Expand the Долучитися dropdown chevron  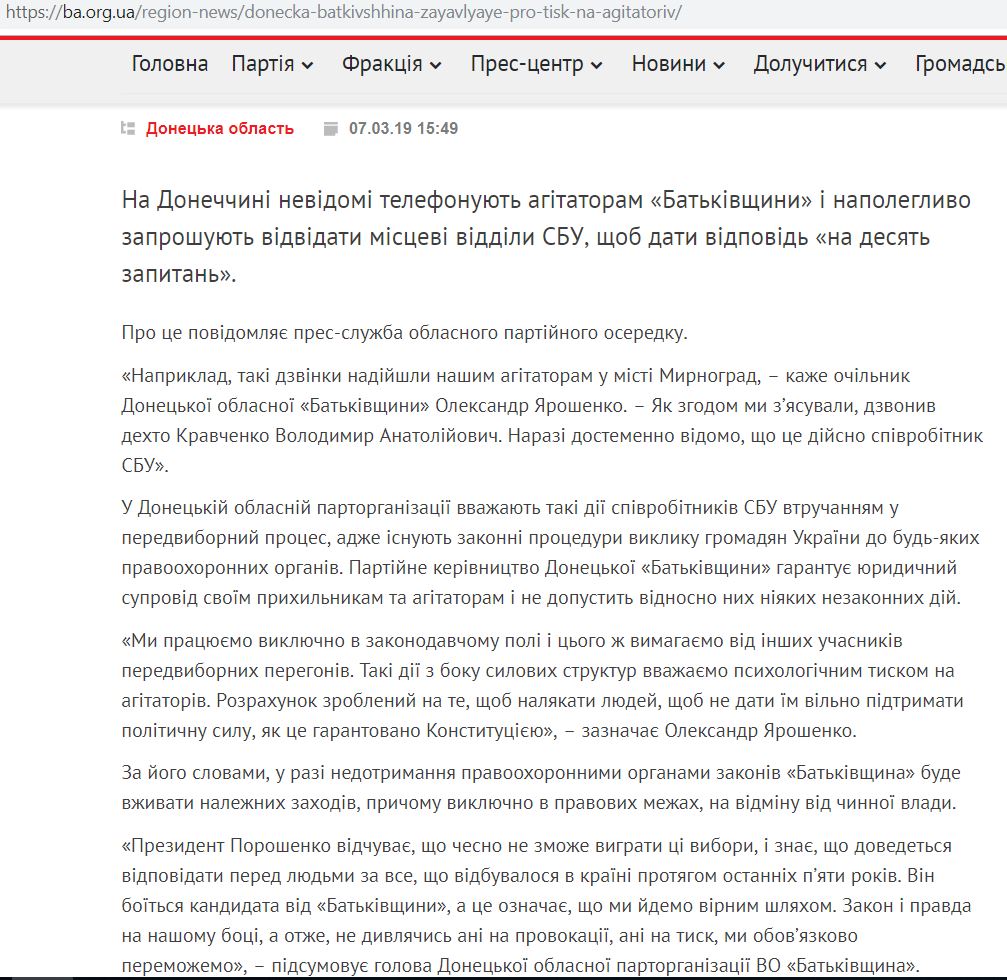pos(880,65)
